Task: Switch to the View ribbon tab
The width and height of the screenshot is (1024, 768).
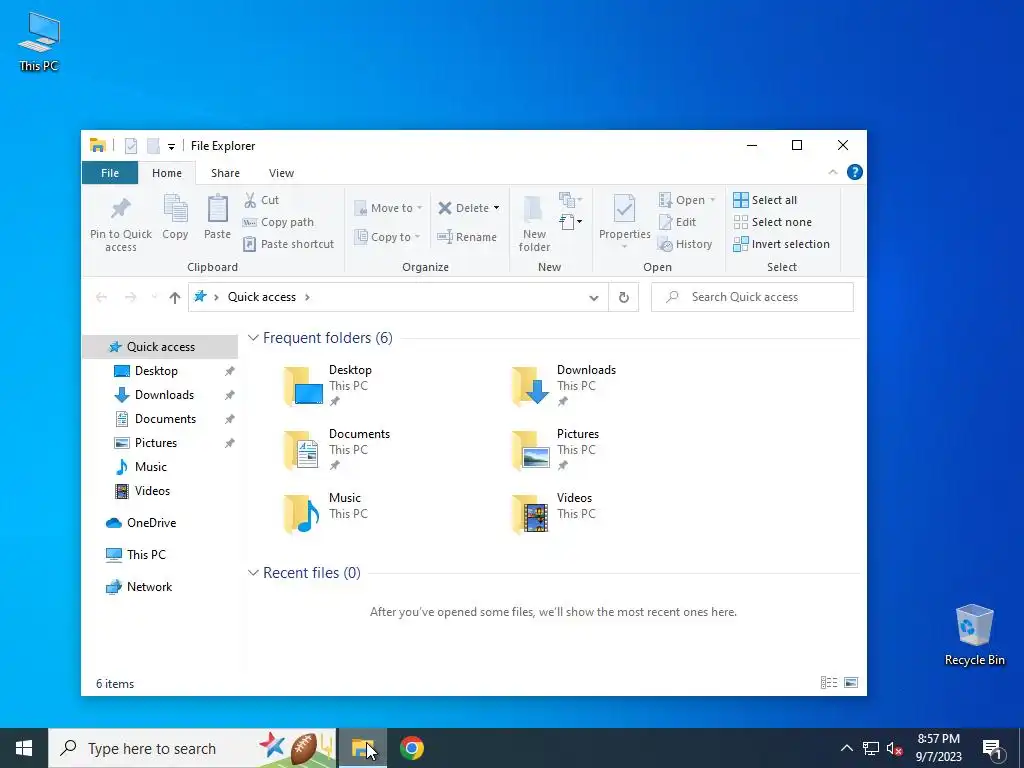Action: tap(281, 173)
